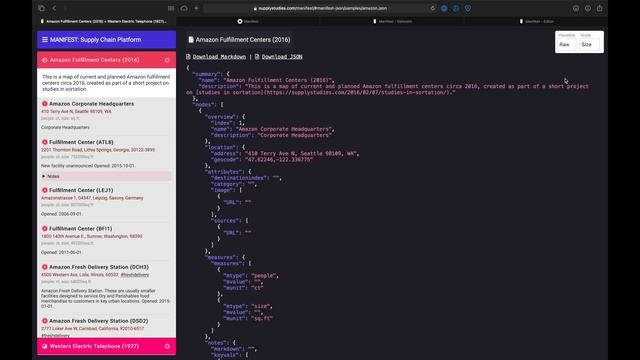Image resolution: width=640 pixels, height=360 pixels.
Task: Reload the page with the refresh icon
Action: click(433, 8)
